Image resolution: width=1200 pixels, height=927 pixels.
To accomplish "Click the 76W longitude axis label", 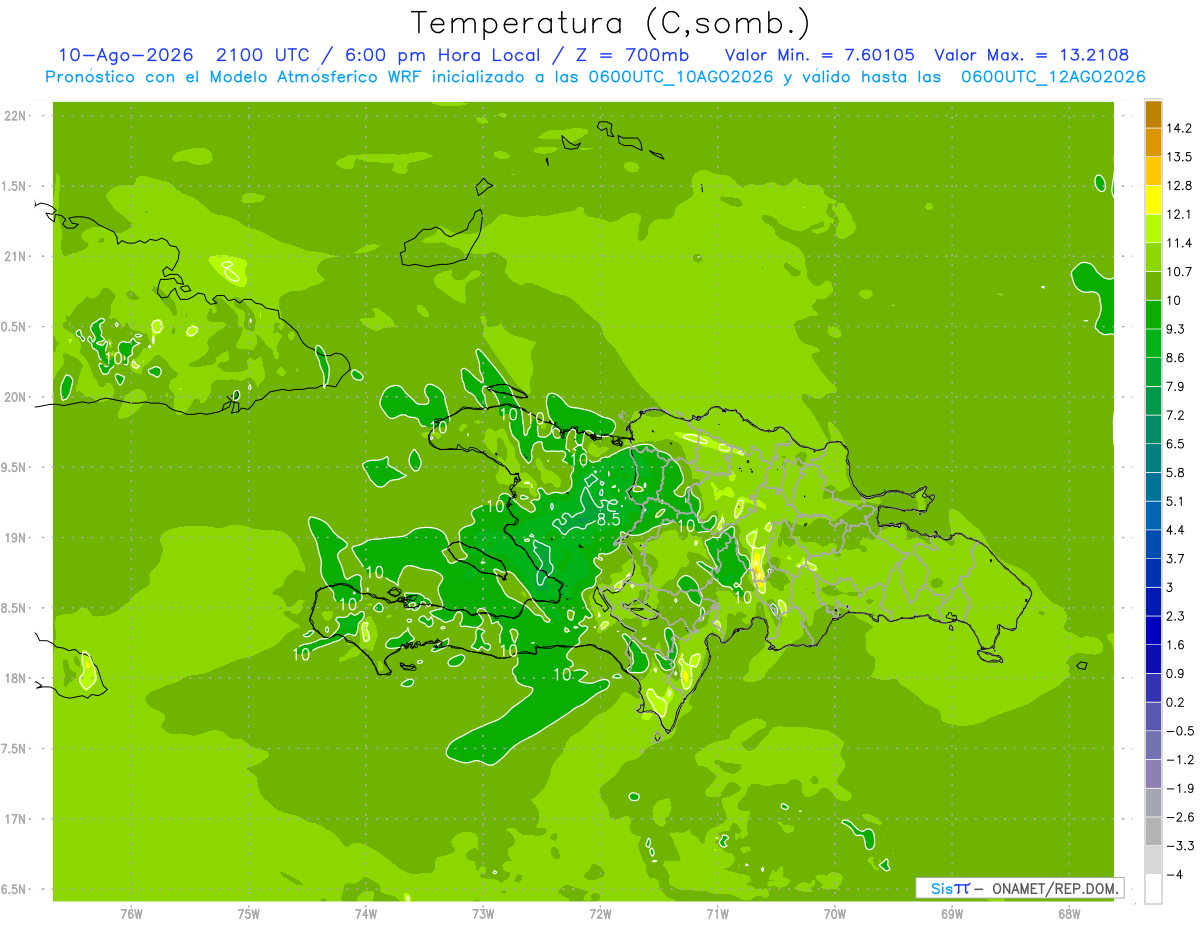I will click(x=131, y=914).
